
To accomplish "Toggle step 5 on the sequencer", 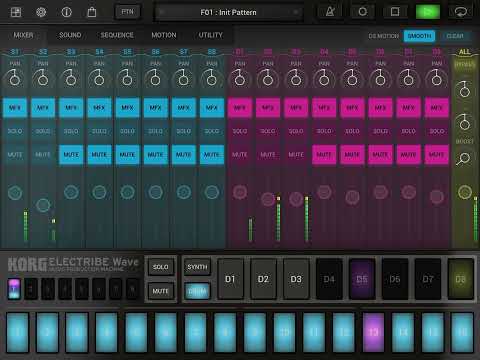I will 136,332.
